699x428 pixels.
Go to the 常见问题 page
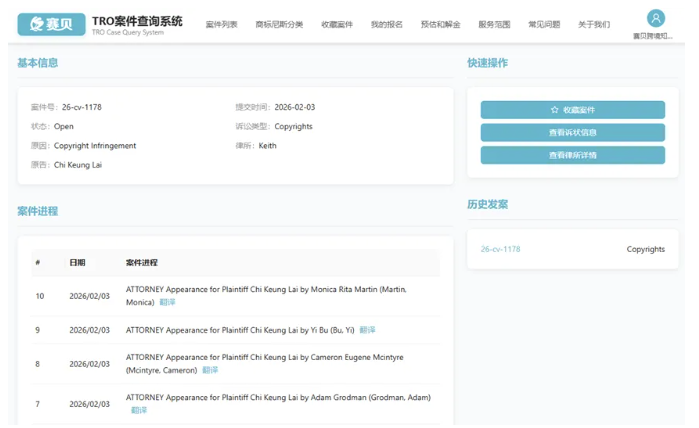pyautogui.click(x=544, y=24)
